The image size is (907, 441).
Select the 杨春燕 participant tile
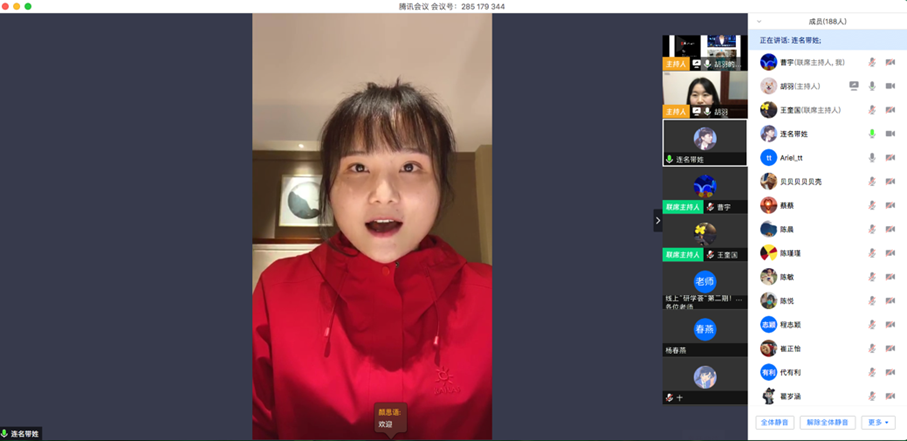tap(704, 335)
